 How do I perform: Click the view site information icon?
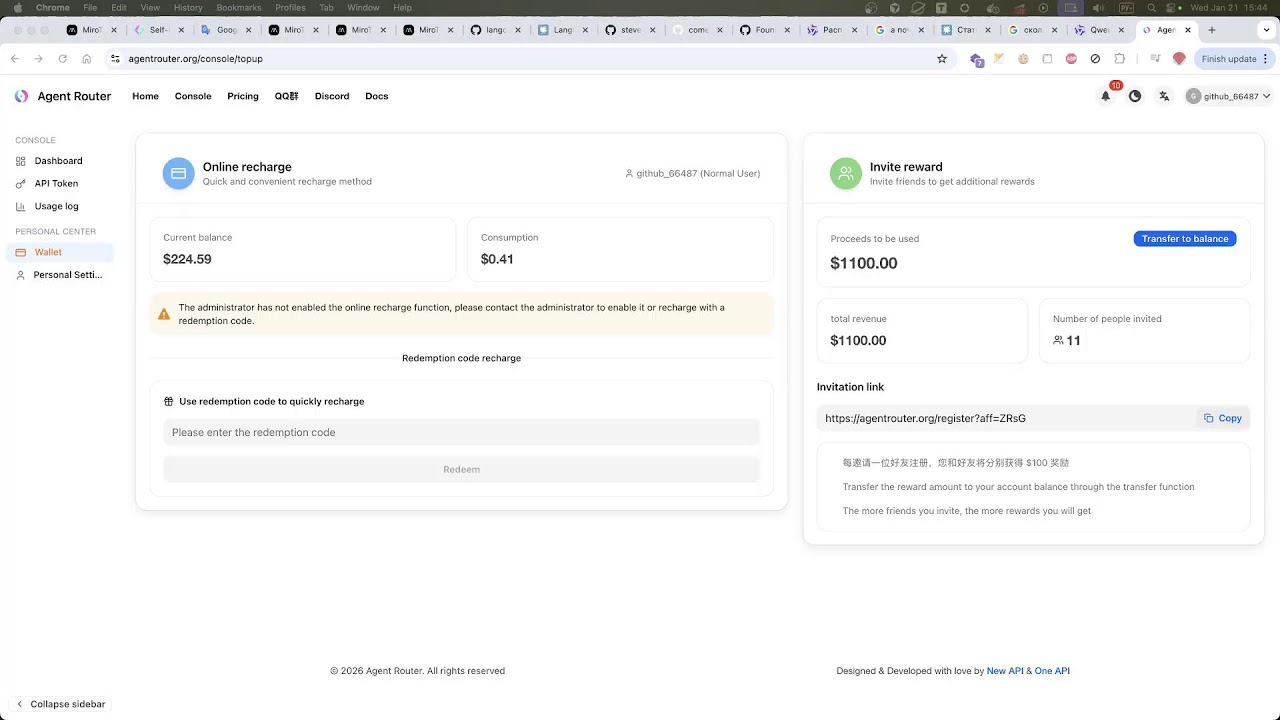click(x=114, y=59)
